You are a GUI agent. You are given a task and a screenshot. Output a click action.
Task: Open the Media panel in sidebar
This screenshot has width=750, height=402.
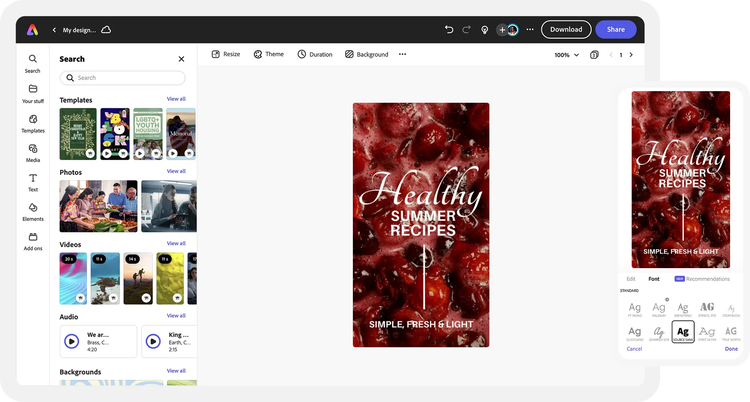point(33,153)
